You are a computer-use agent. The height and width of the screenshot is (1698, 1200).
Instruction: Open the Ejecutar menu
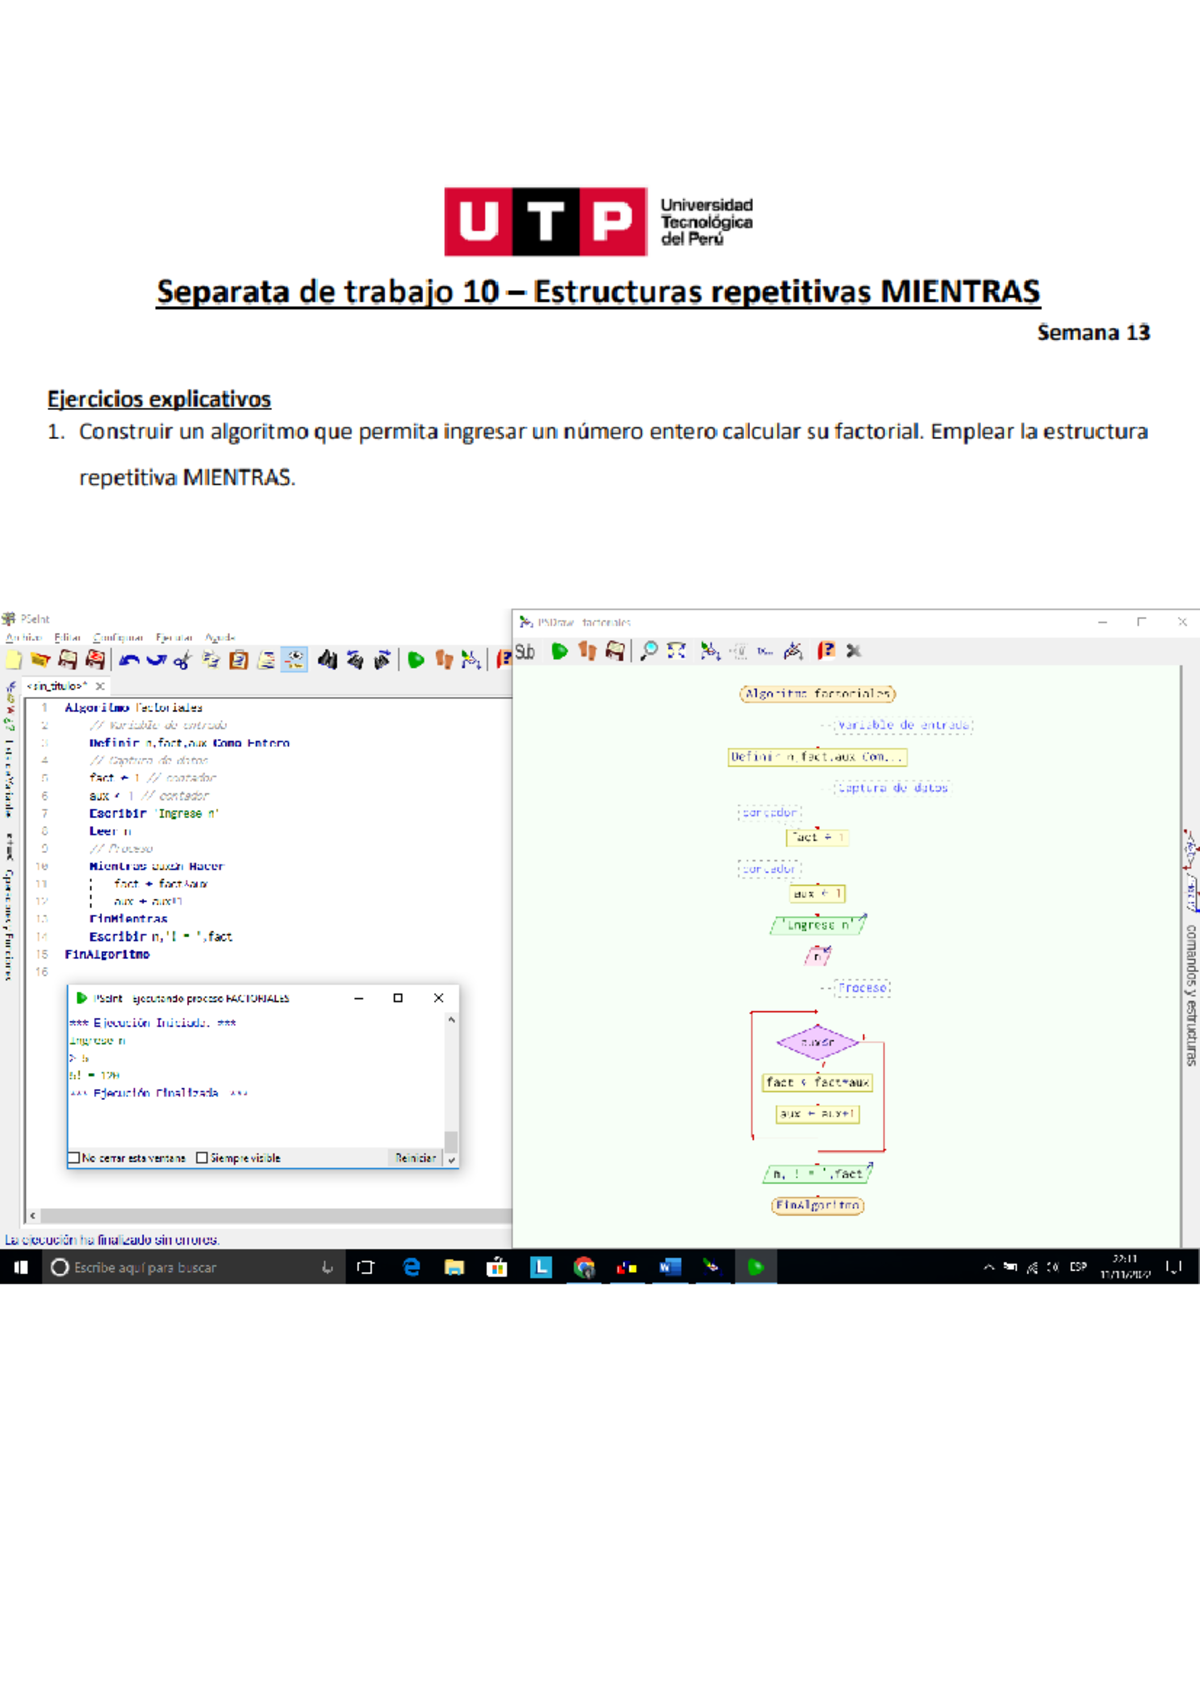tap(174, 637)
